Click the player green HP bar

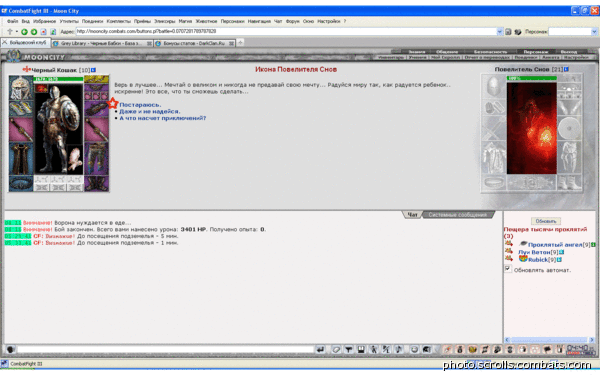58,79
